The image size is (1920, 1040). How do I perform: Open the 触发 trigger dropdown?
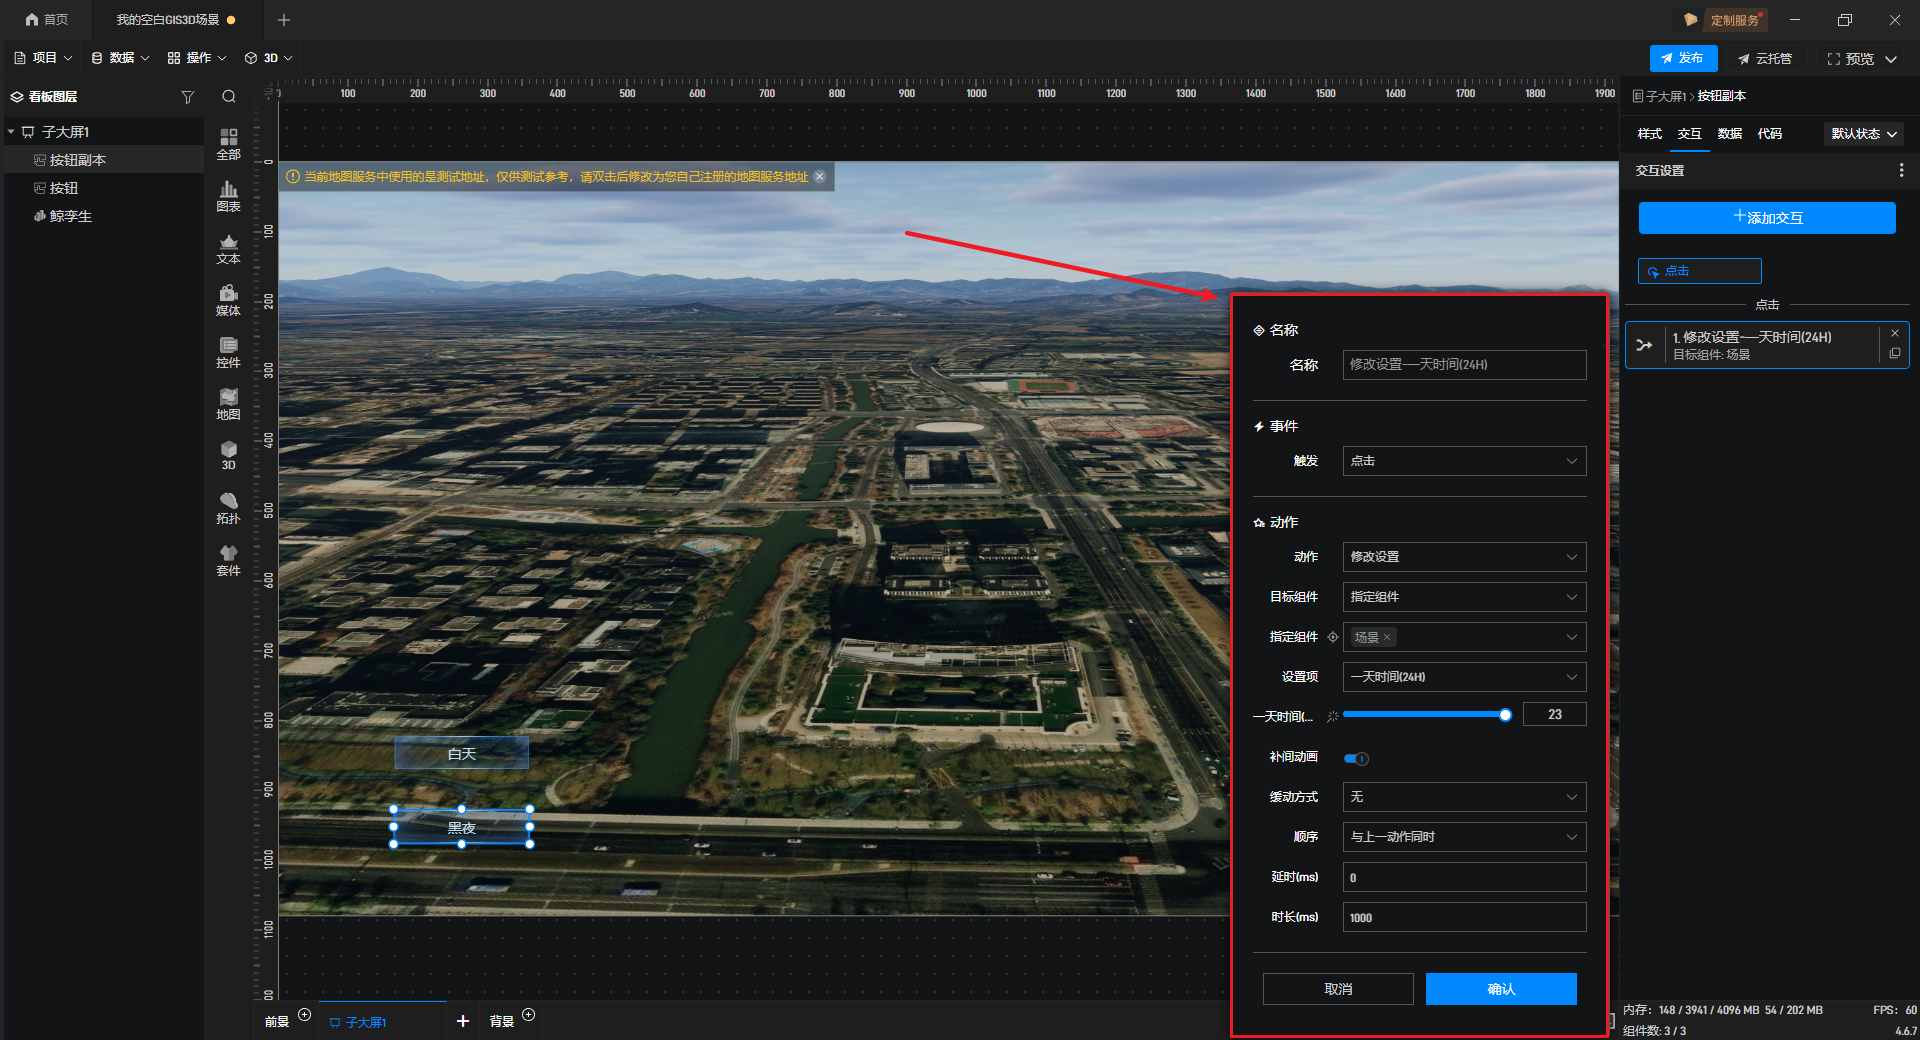click(1463, 461)
